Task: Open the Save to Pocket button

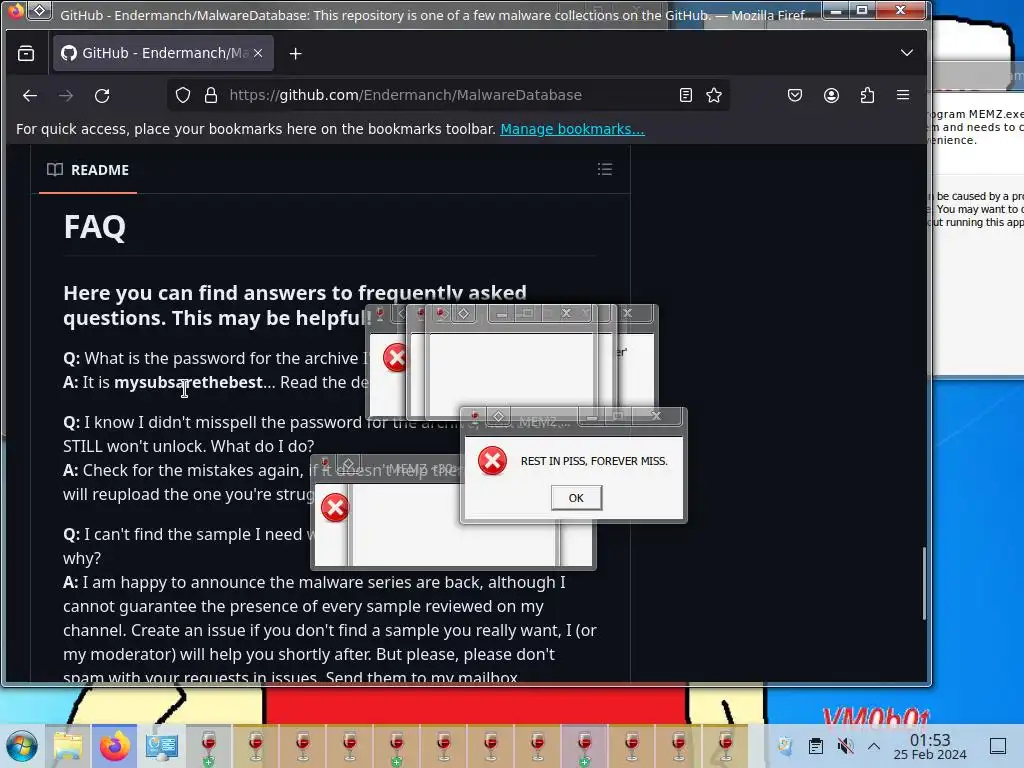Action: click(795, 95)
